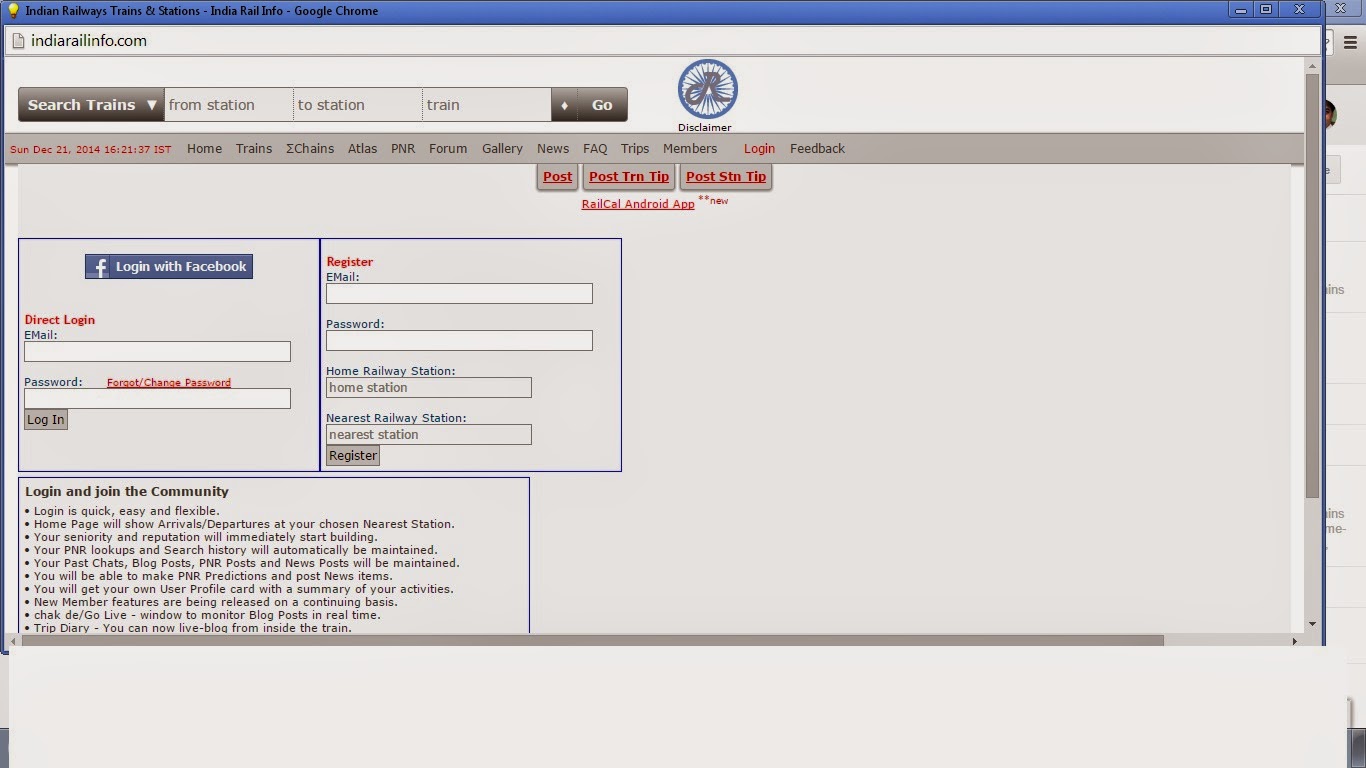Click the Post button
This screenshot has width=1366, height=768.
click(558, 177)
